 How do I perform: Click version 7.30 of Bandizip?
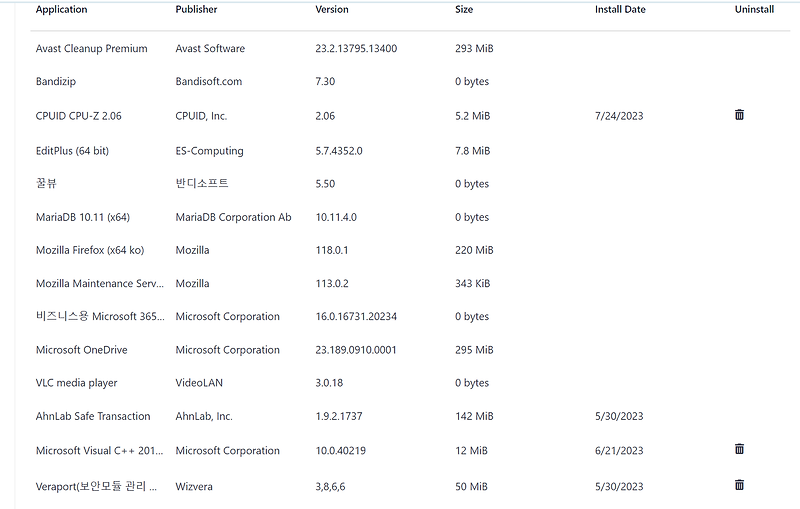click(325, 82)
